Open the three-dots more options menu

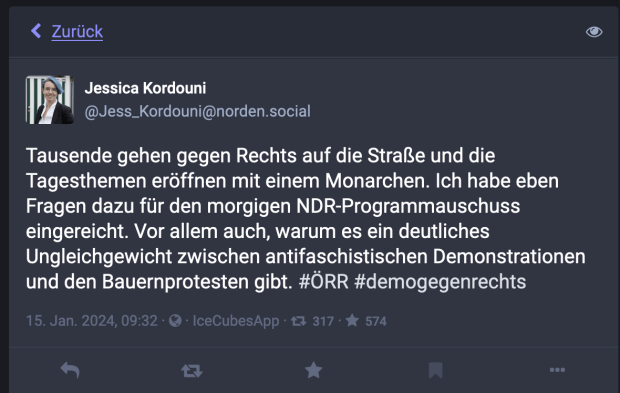click(557, 370)
